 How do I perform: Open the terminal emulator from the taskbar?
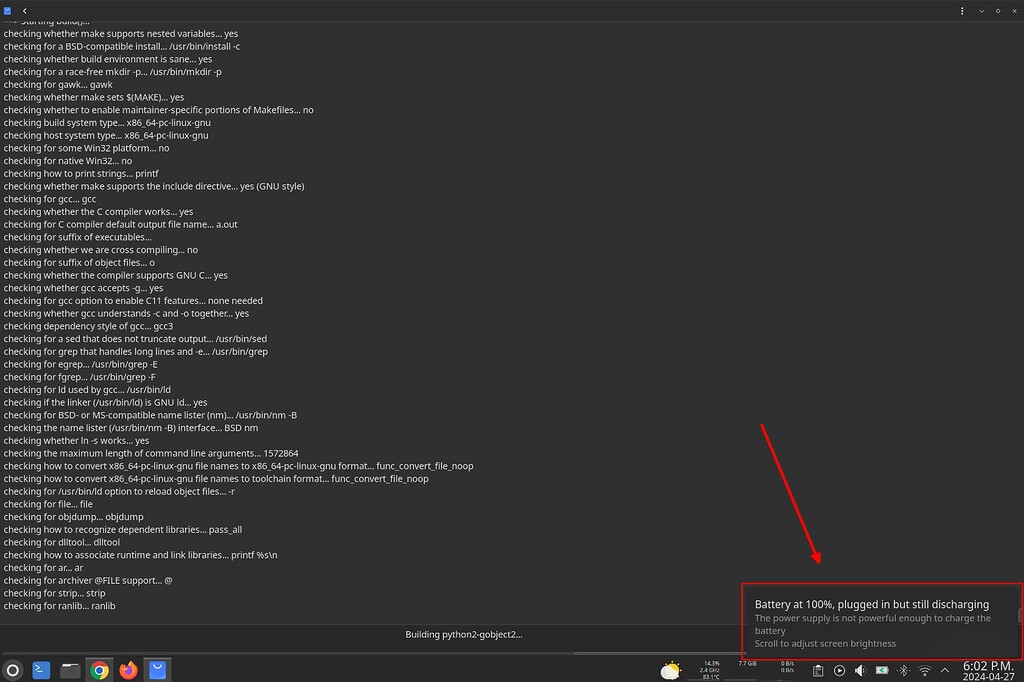coord(40,670)
